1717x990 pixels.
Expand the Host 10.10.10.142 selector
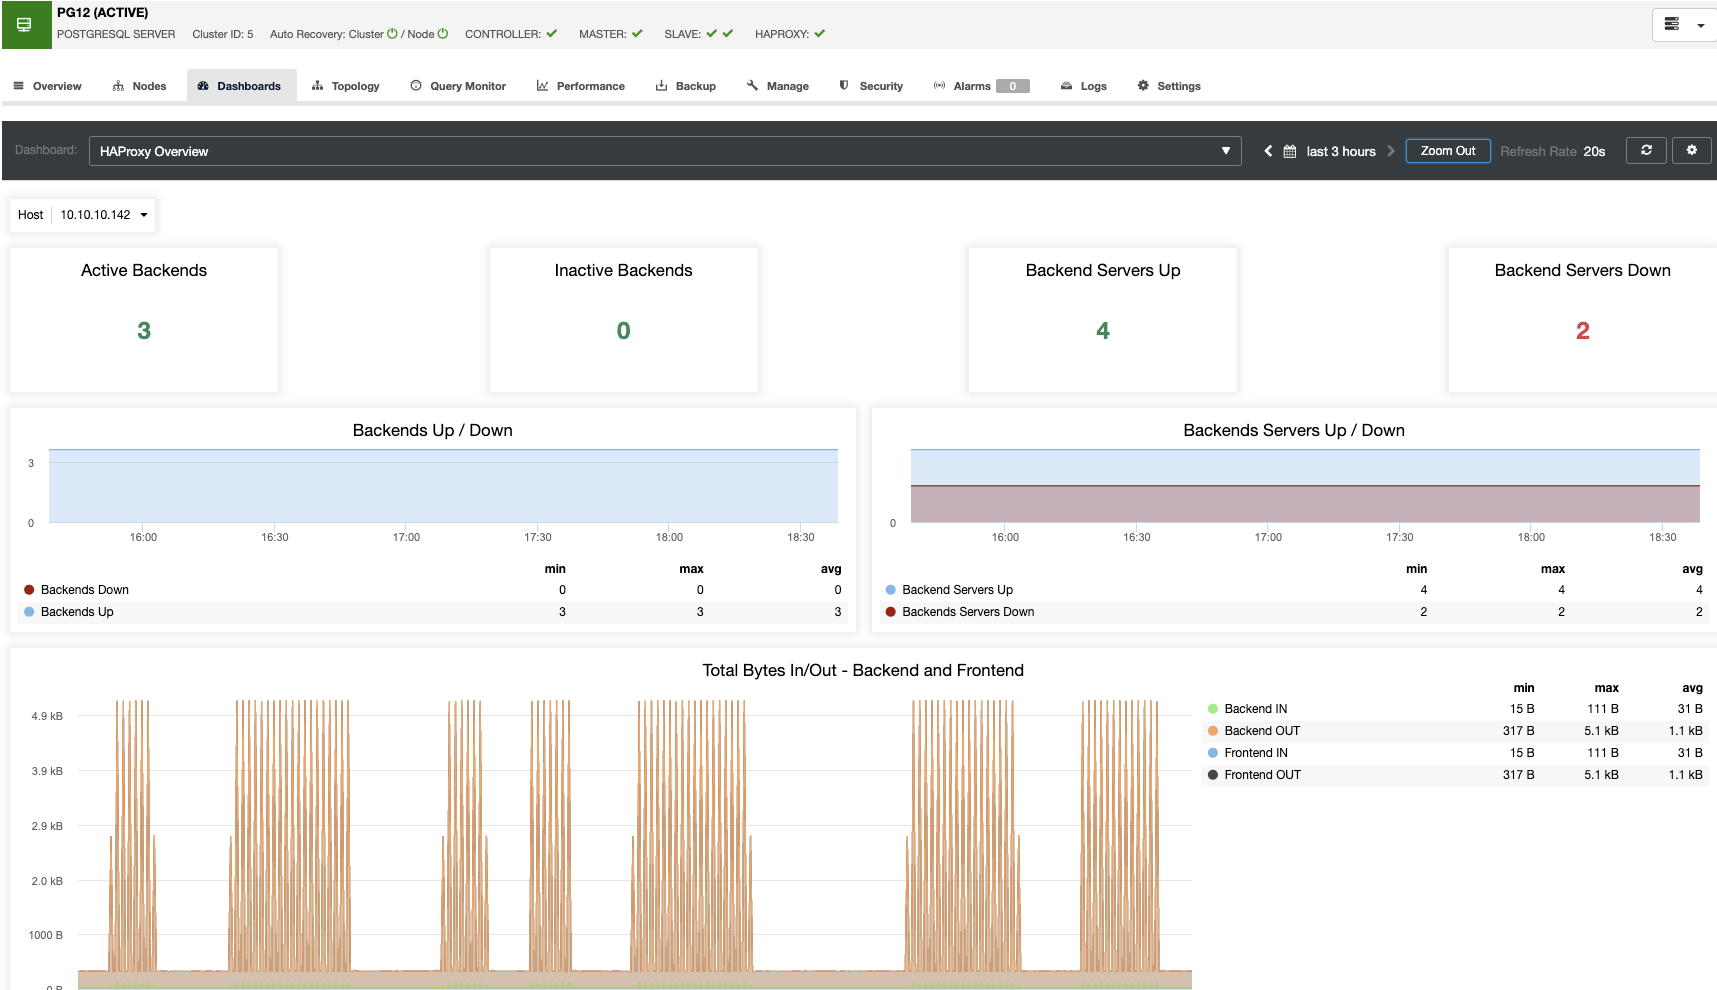point(141,214)
